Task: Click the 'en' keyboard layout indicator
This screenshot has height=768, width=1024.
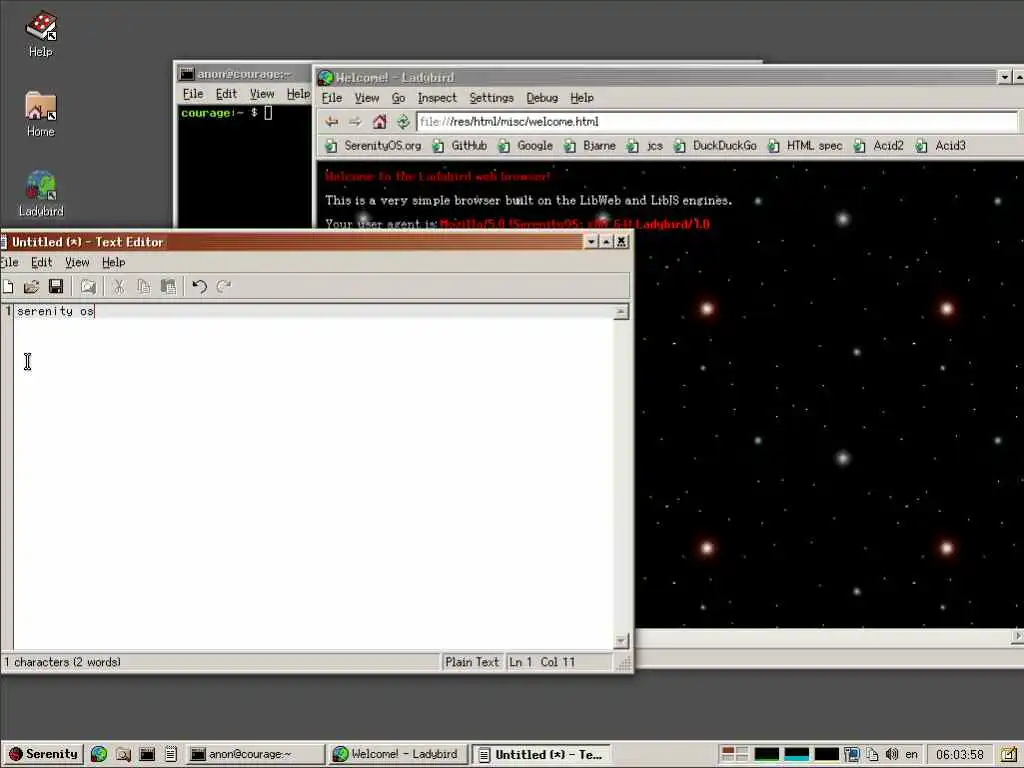Action: click(911, 754)
